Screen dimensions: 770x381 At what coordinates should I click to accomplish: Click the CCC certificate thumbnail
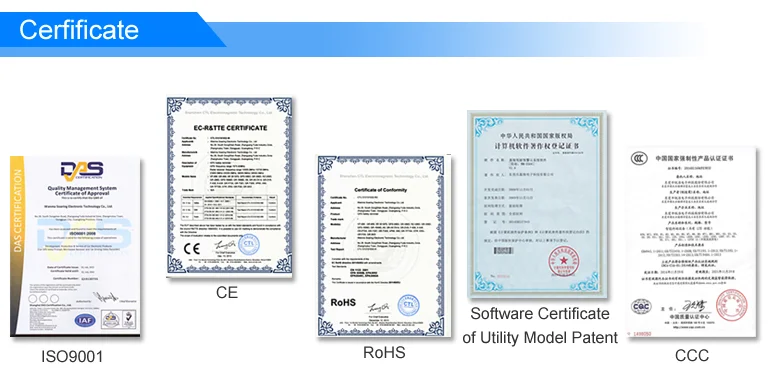pyautogui.click(x=691, y=242)
